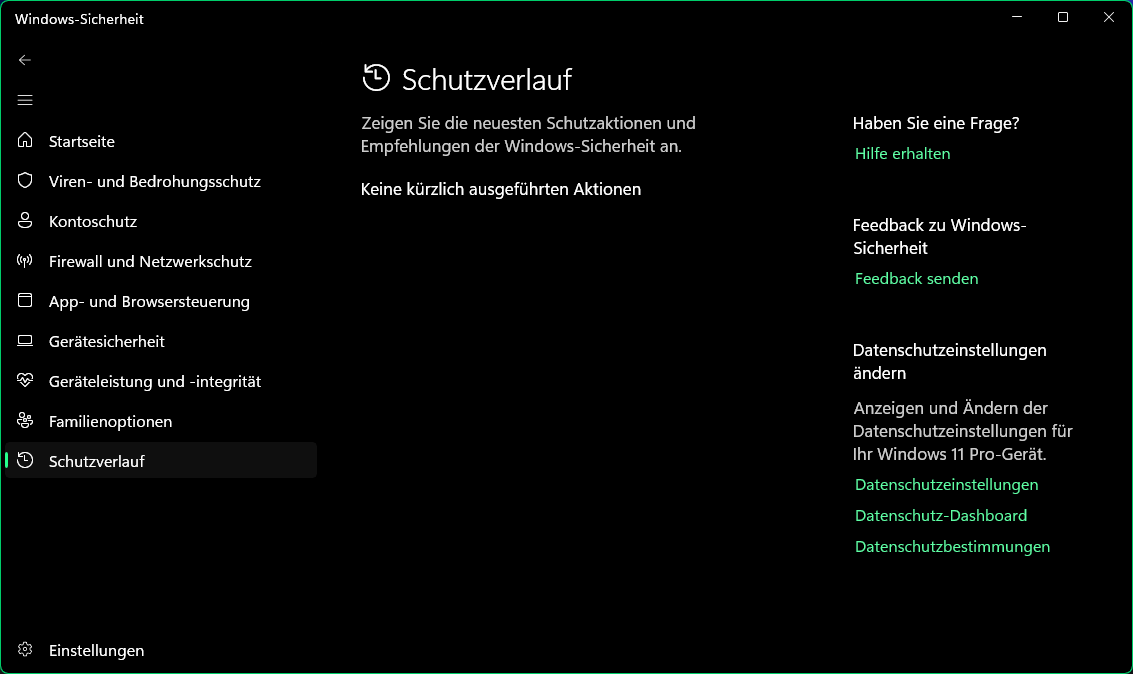The image size is (1133, 674).
Task: Click the 'Datenschutzeinstellungen ändern' heading
Action: coord(949,361)
